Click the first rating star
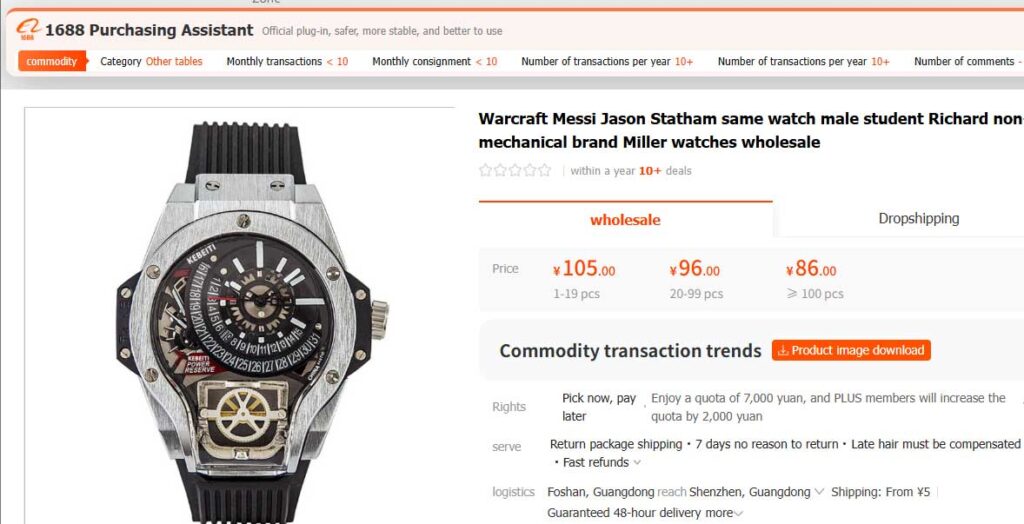Screen dimensions: 1024x524 (x=485, y=171)
